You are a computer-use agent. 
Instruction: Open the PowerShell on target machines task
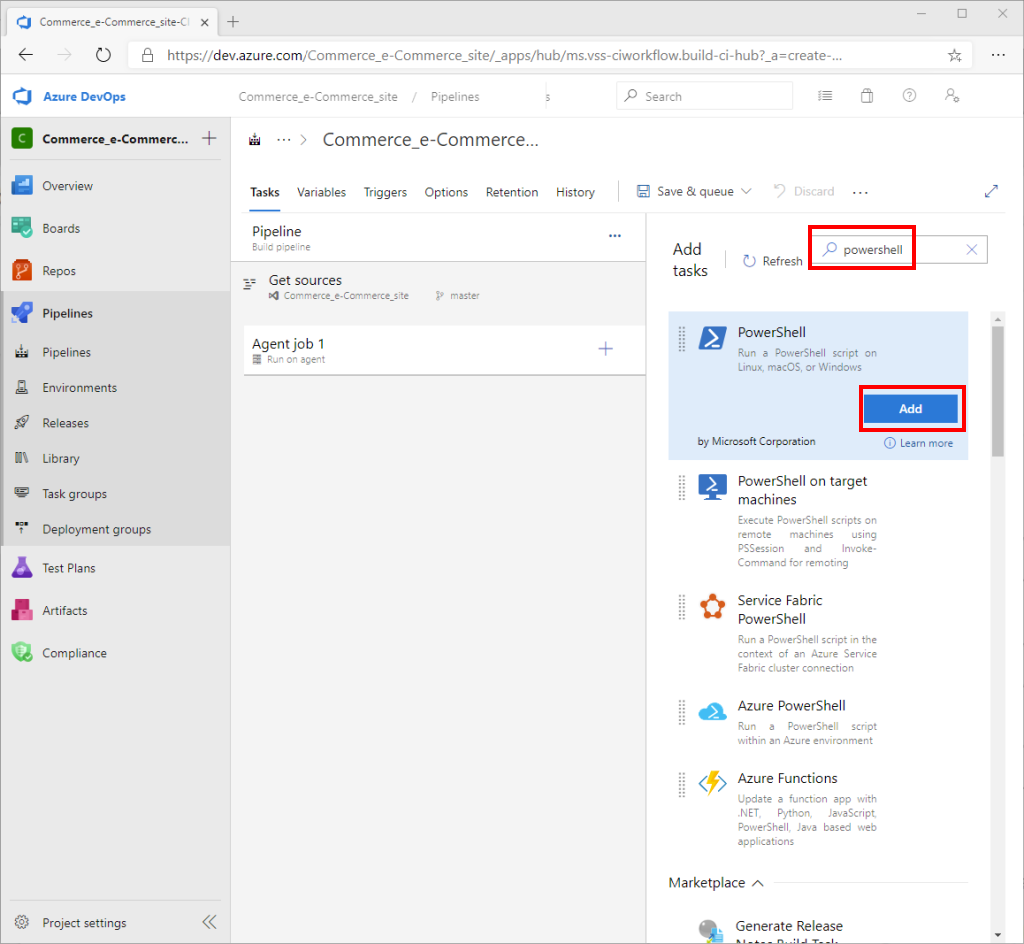(x=803, y=490)
